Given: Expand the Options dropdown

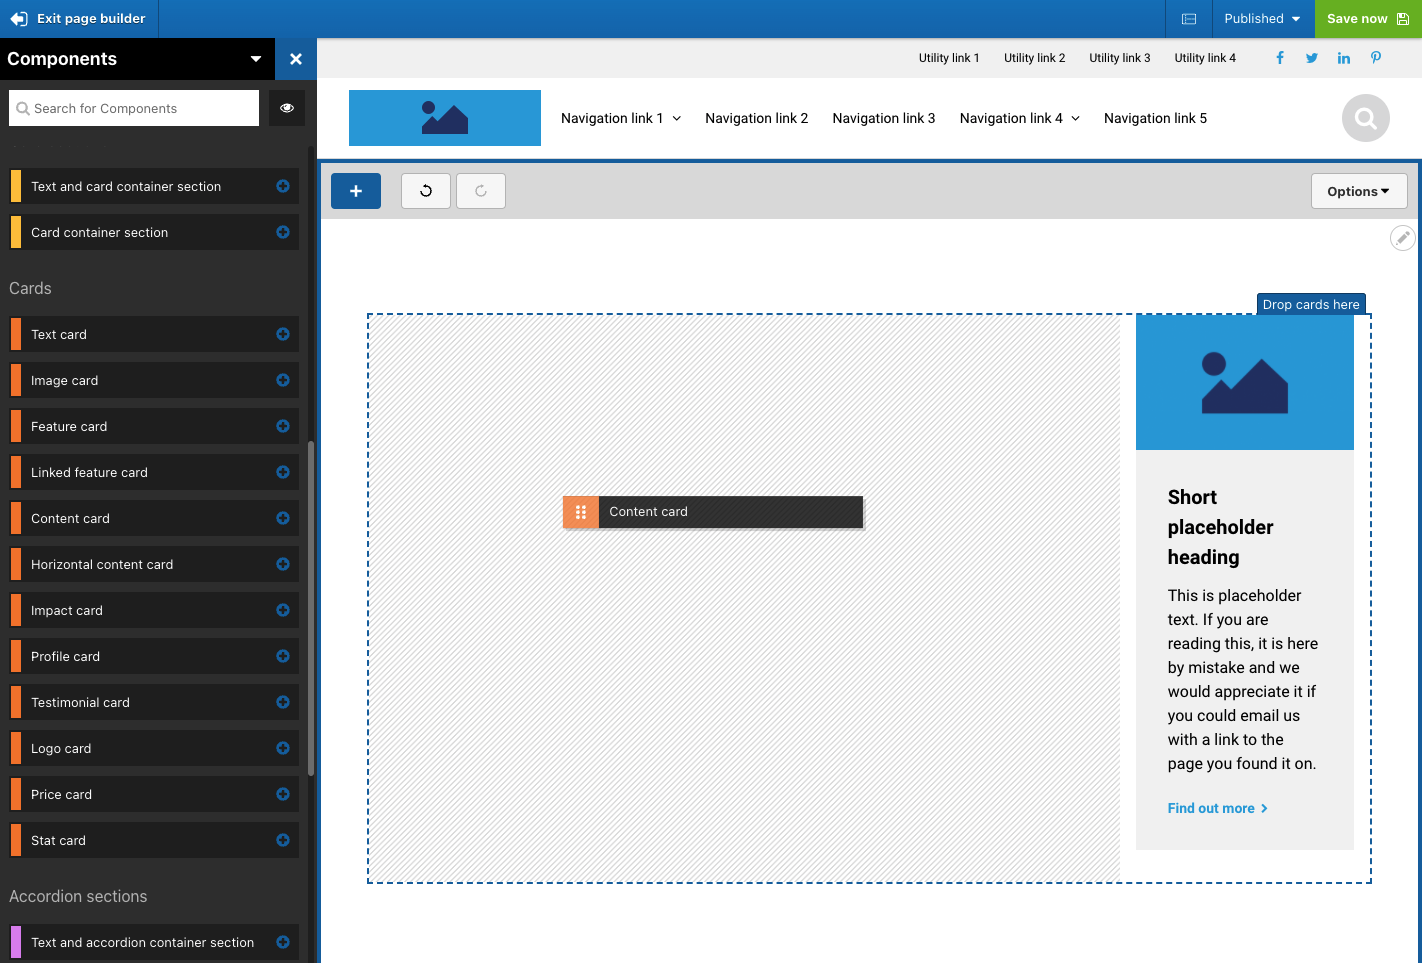Looking at the screenshot, I should pos(1358,191).
